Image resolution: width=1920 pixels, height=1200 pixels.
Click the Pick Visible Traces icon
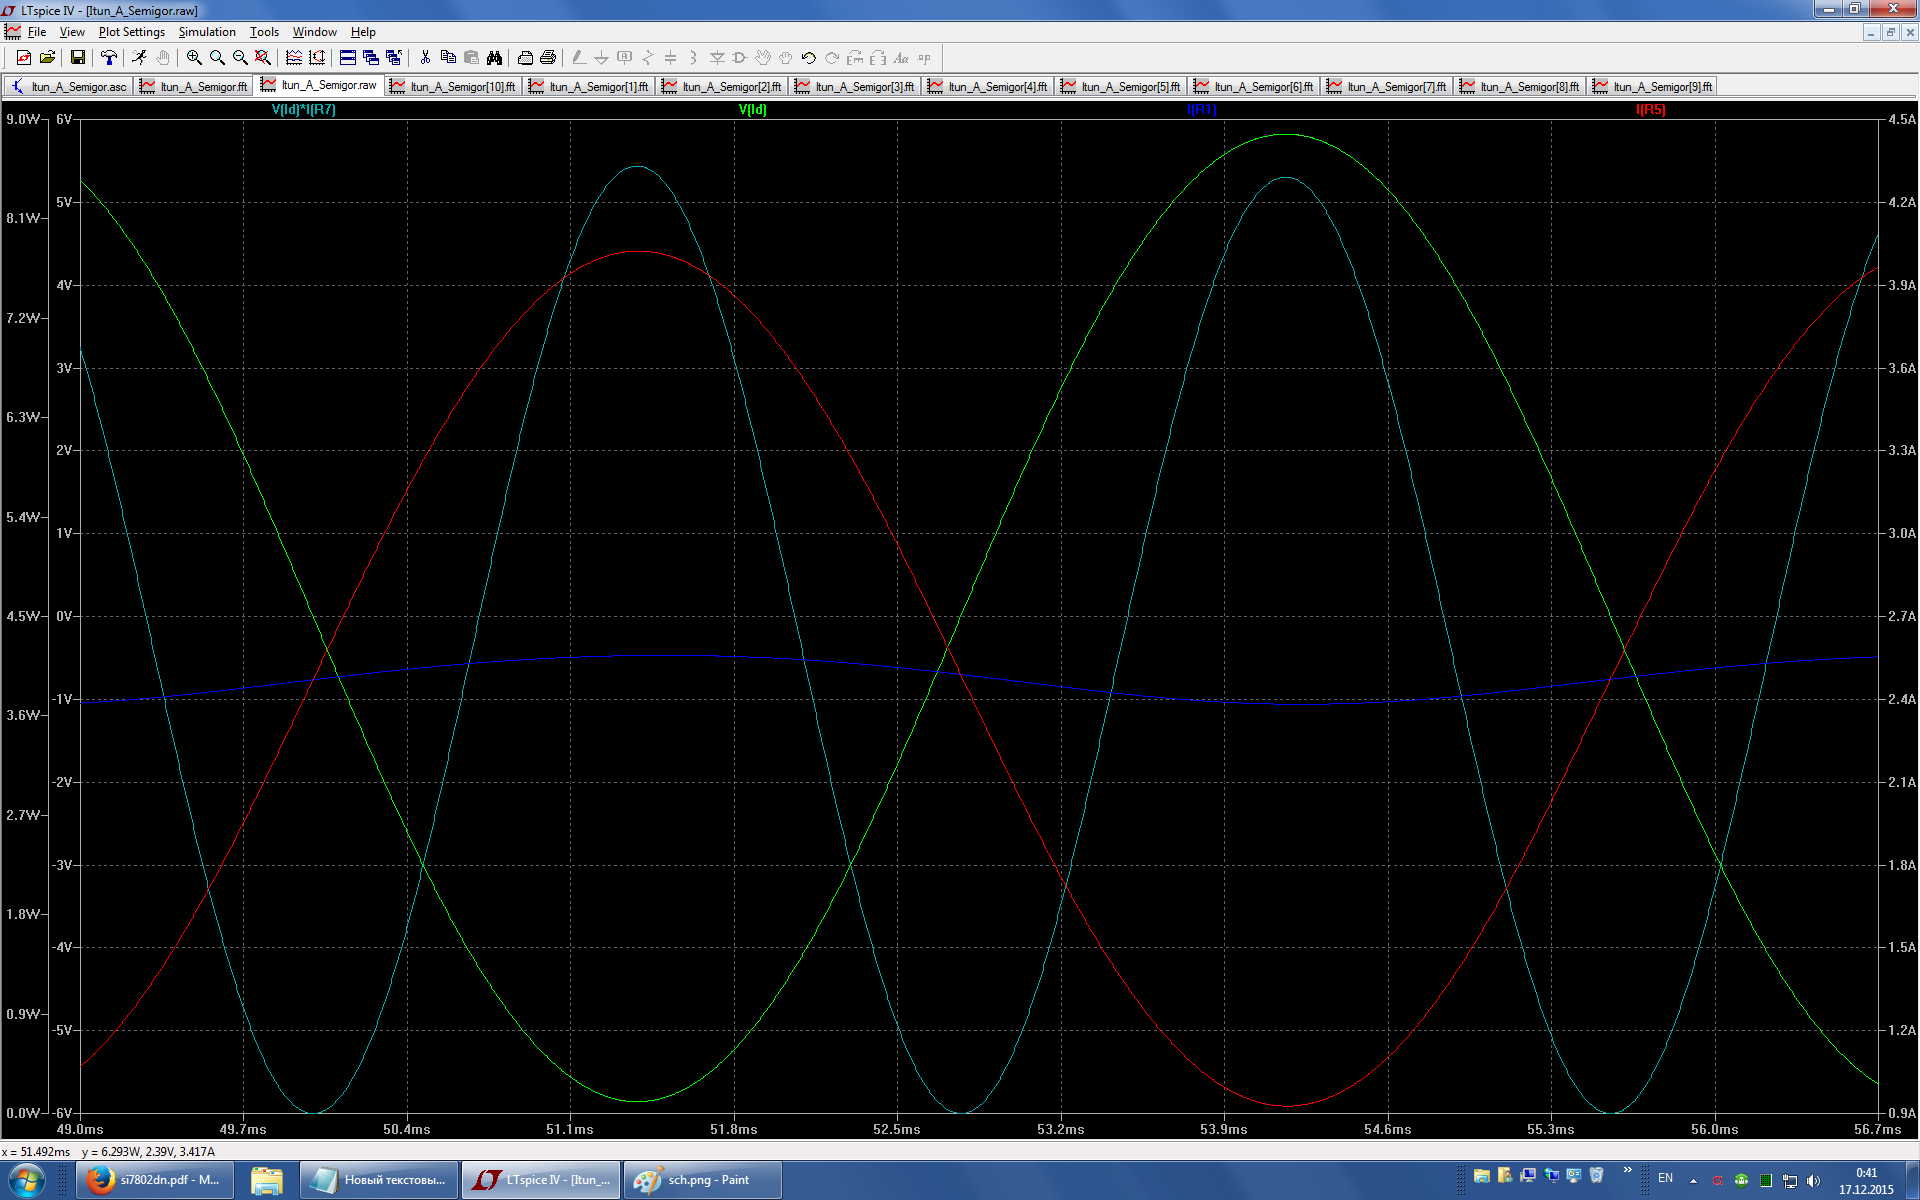(x=294, y=58)
